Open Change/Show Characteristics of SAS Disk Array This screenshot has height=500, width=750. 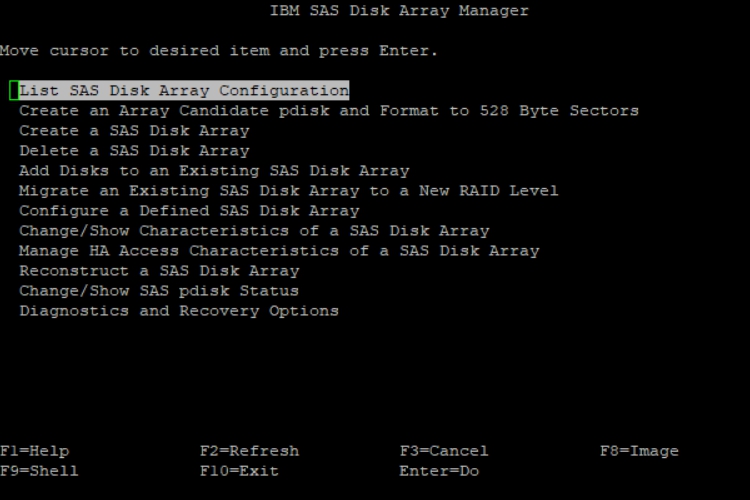tap(254, 231)
